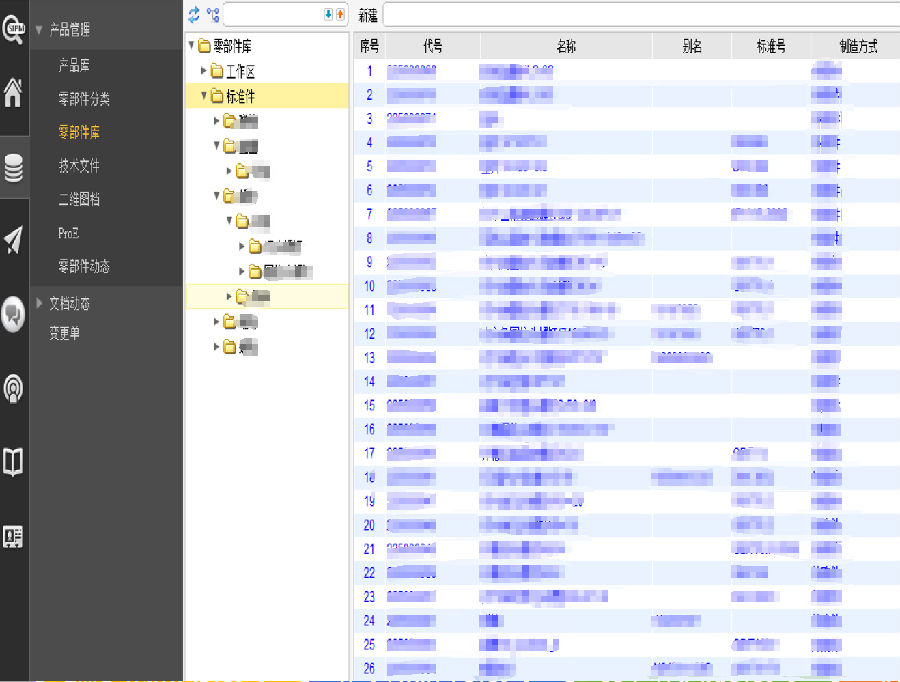Image resolution: width=900 pixels, height=682 pixels.
Task: Open the home icon in sidebar
Action: click(x=14, y=93)
